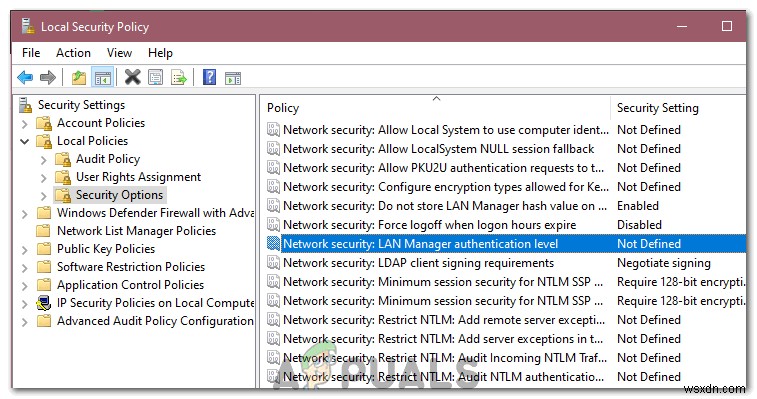Open the Help menu
Viewport: 757px width, 399px height.
pyautogui.click(x=160, y=53)
